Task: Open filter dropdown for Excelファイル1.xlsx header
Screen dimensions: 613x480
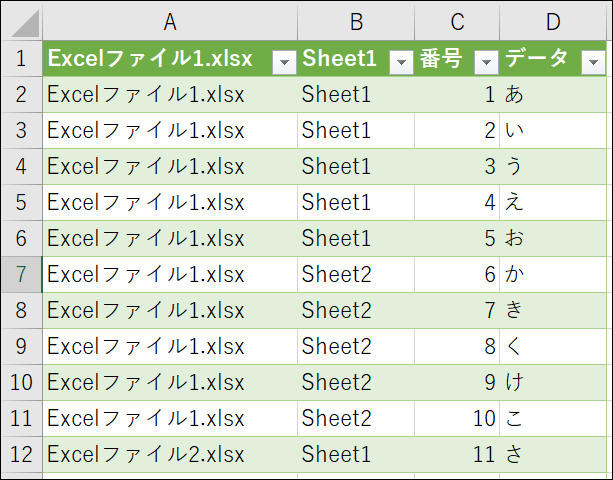Action: [x=284, y=62]
